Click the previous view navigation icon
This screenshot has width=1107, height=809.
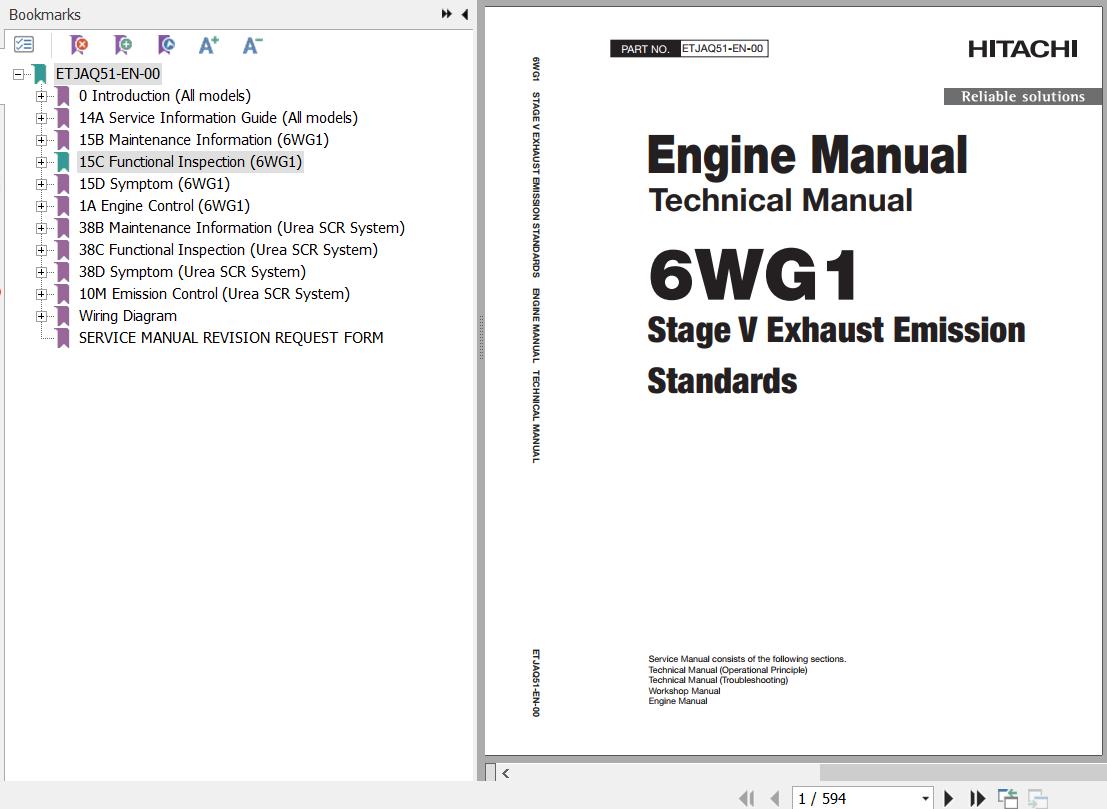click(1008, 798)
